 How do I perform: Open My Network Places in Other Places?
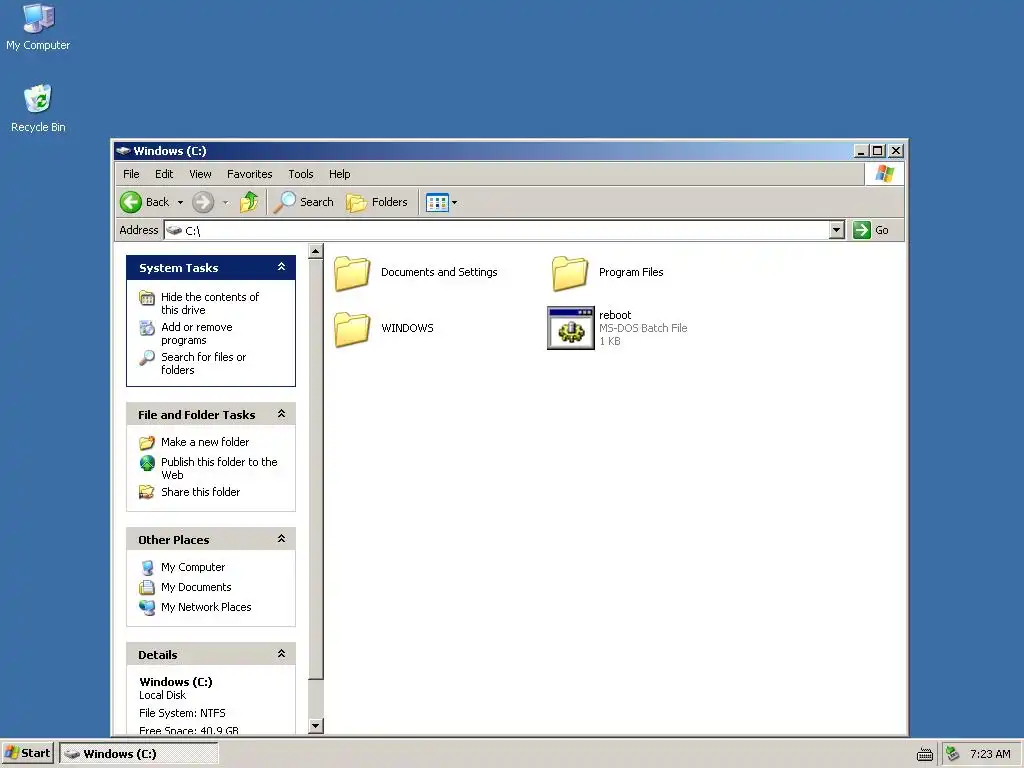click(x=206, y=607)
